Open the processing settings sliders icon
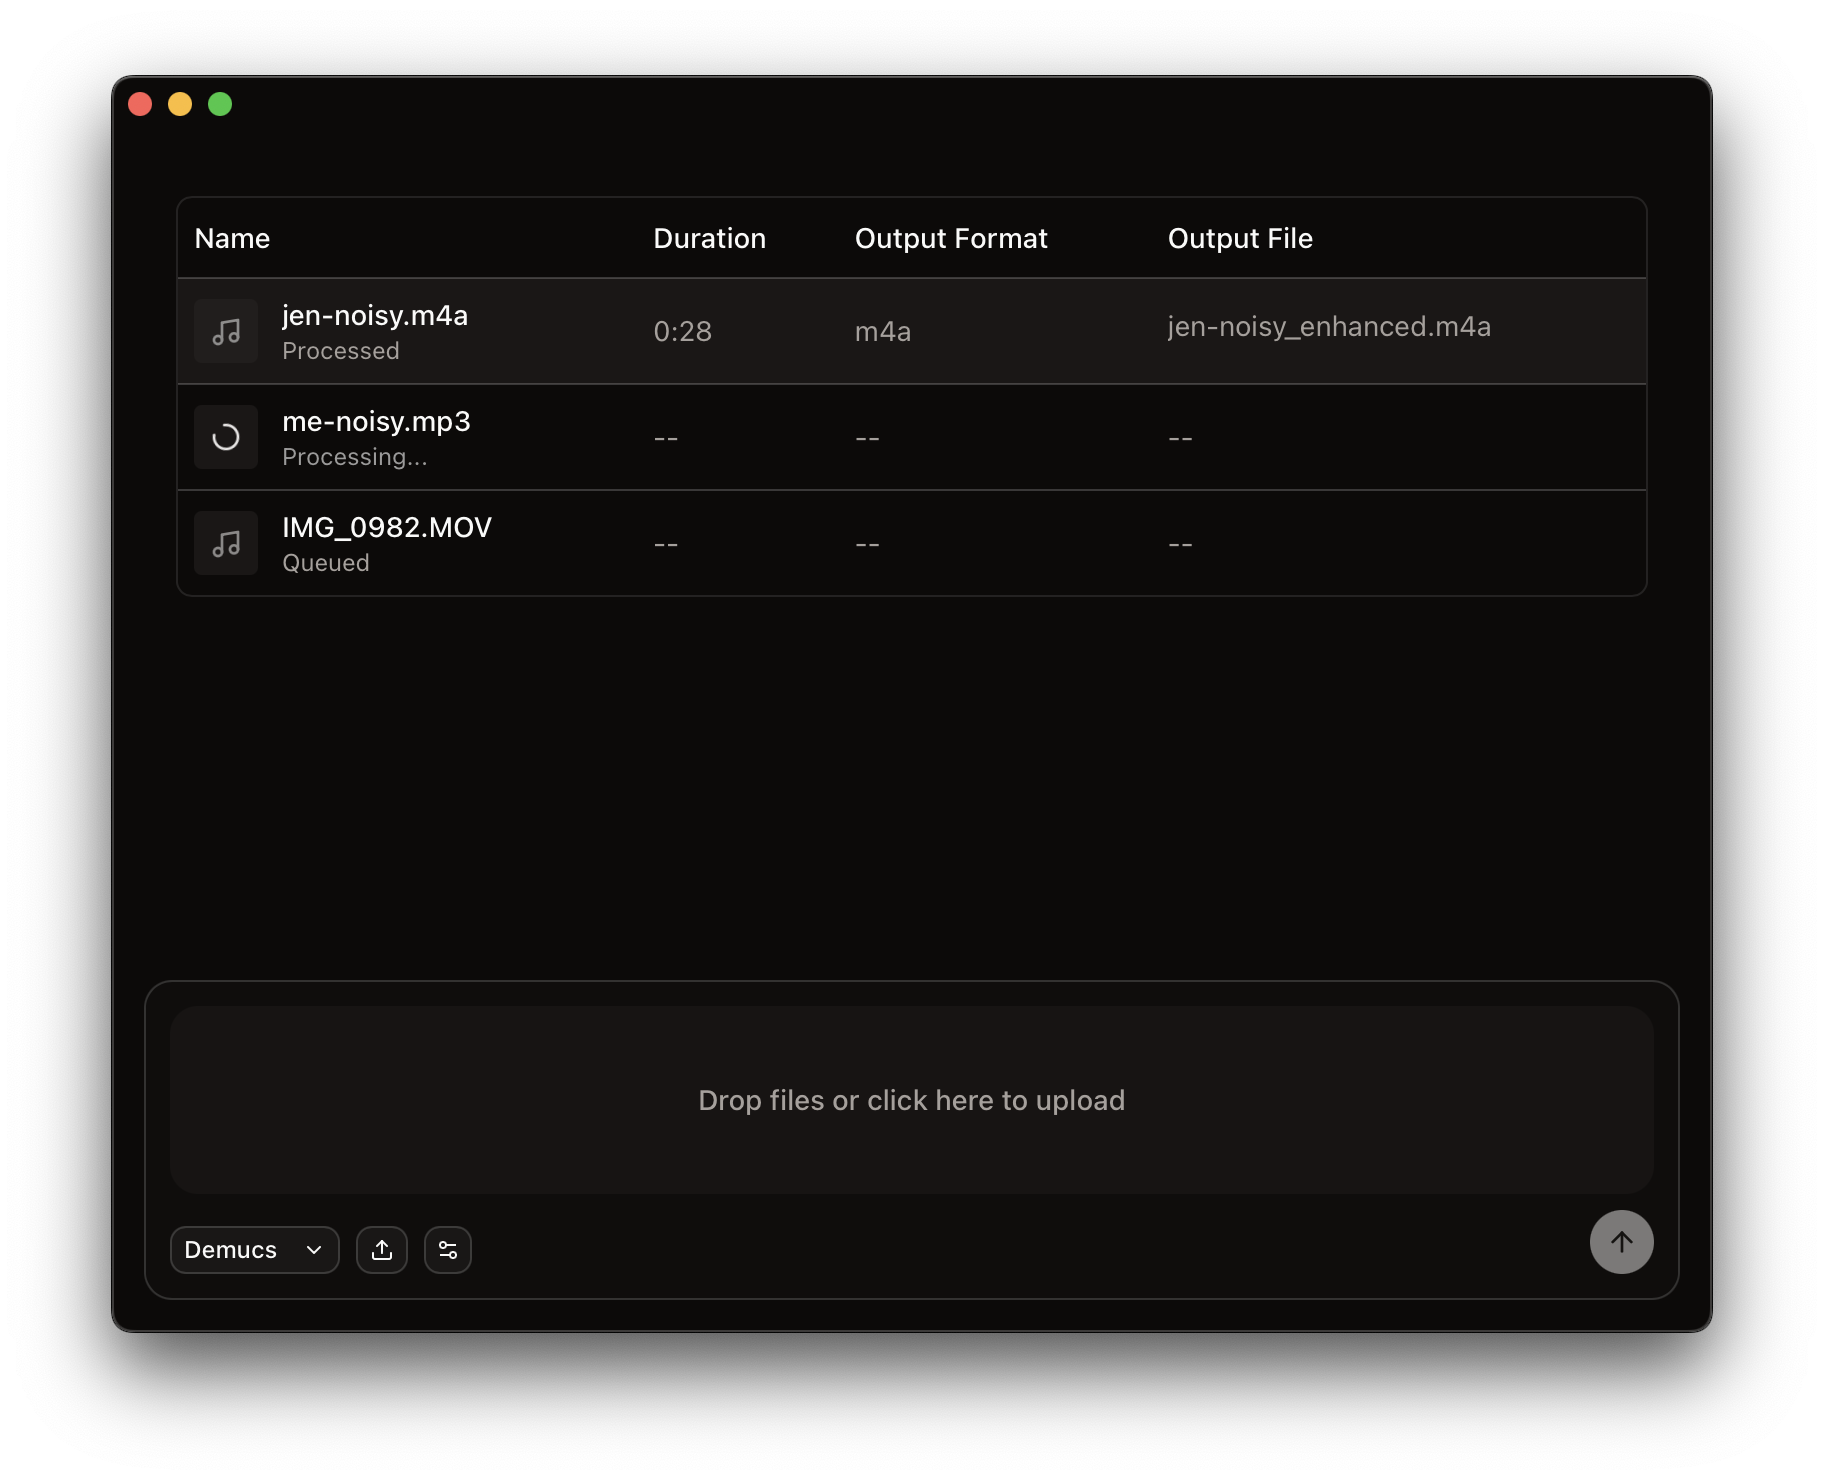 (x=448, y=1249)
